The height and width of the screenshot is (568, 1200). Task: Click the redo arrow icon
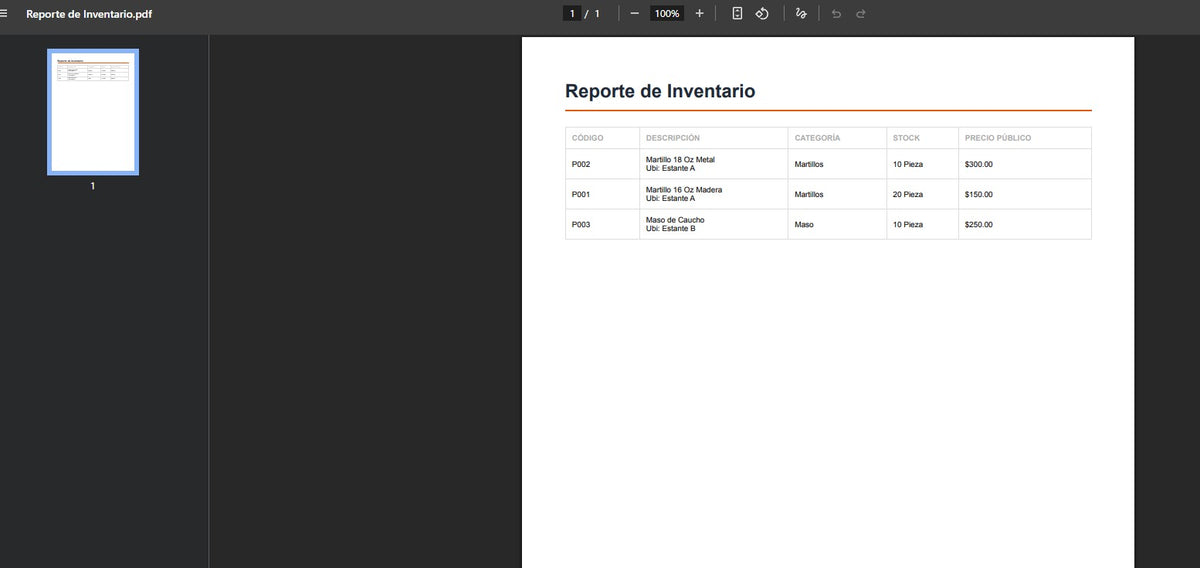click(x=860, y=13)
